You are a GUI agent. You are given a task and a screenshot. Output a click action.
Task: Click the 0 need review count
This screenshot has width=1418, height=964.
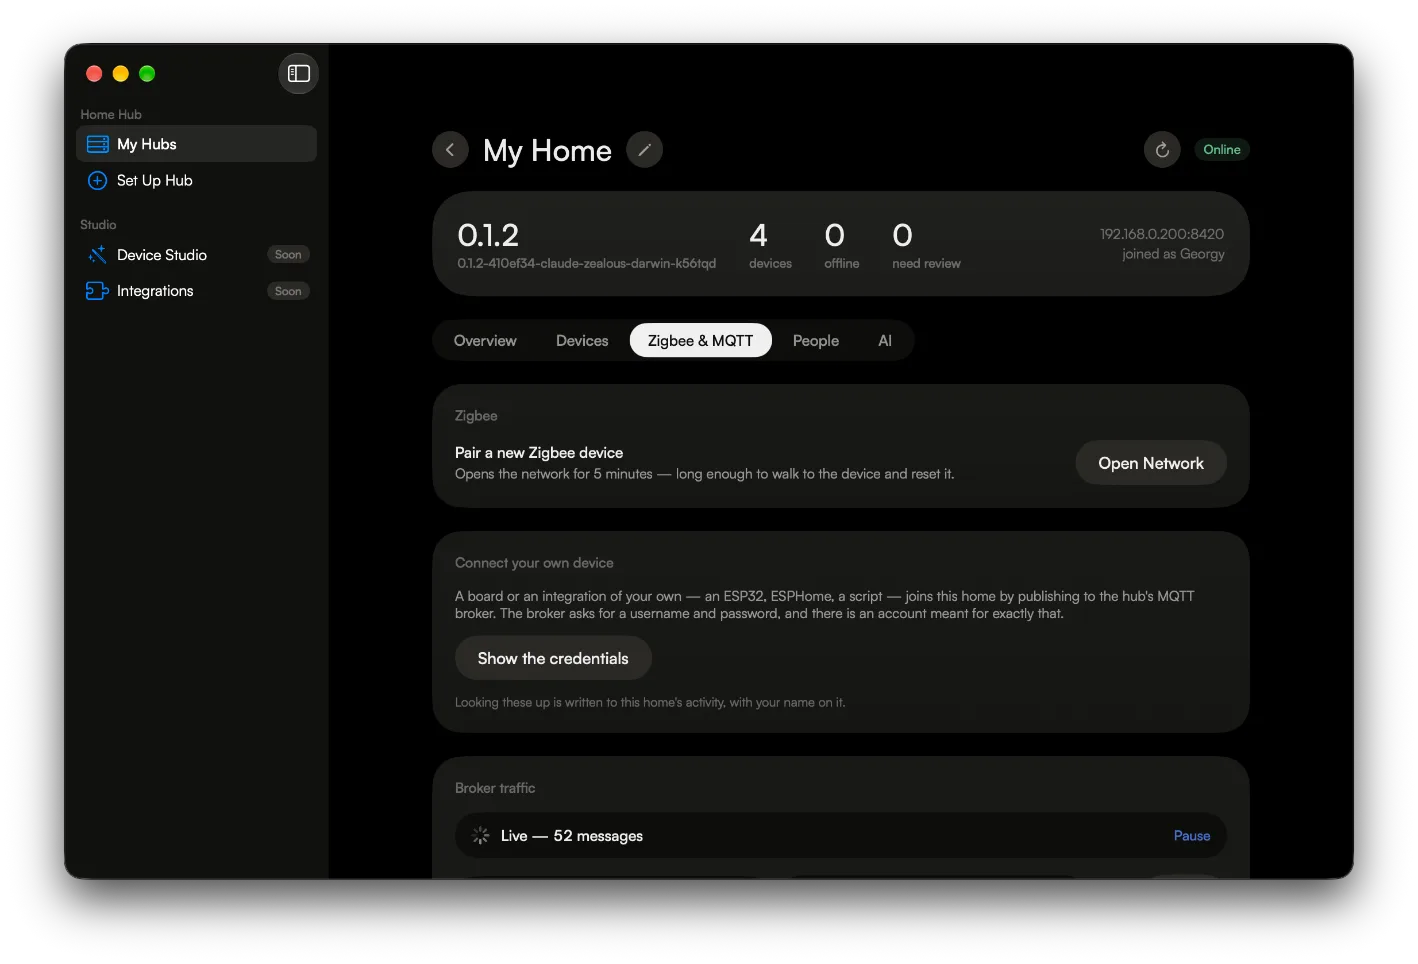(x=926, y=245)
